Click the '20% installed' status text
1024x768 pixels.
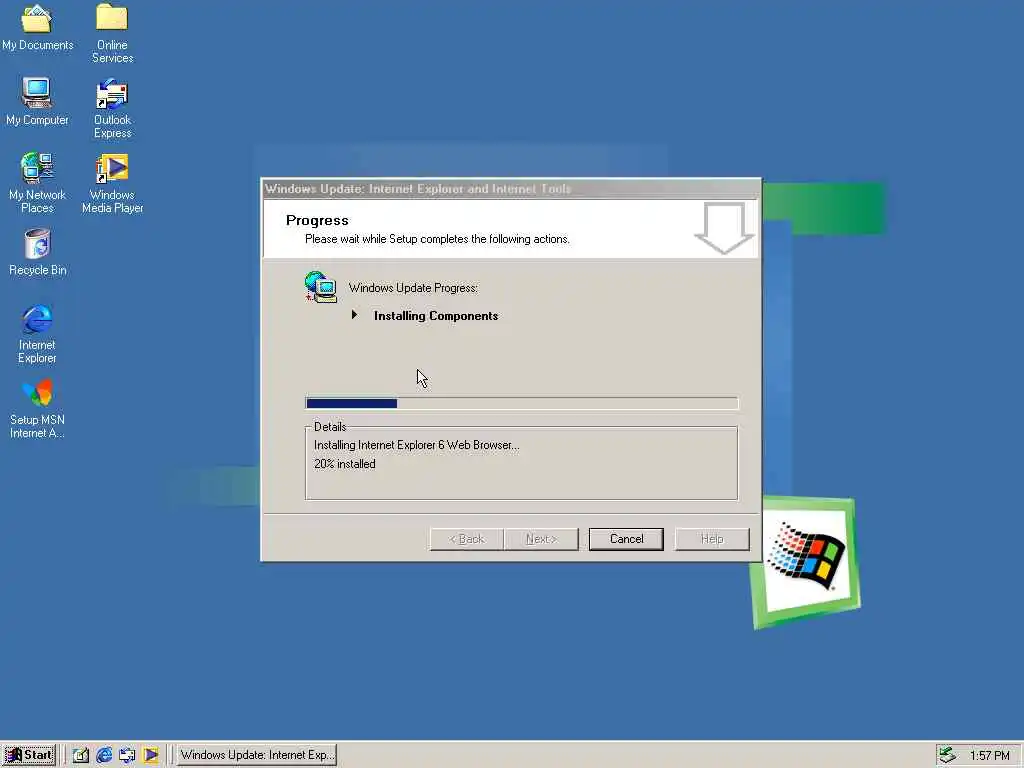click(345, 464)
